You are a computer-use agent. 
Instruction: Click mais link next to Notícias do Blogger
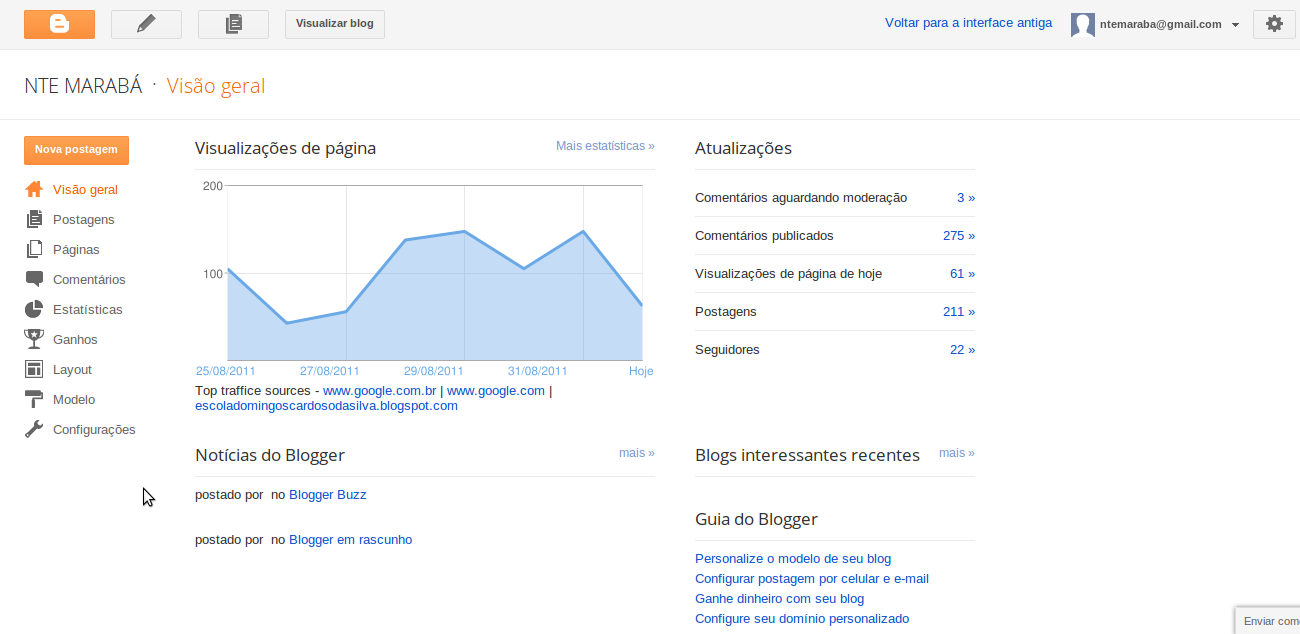[637, 452]
